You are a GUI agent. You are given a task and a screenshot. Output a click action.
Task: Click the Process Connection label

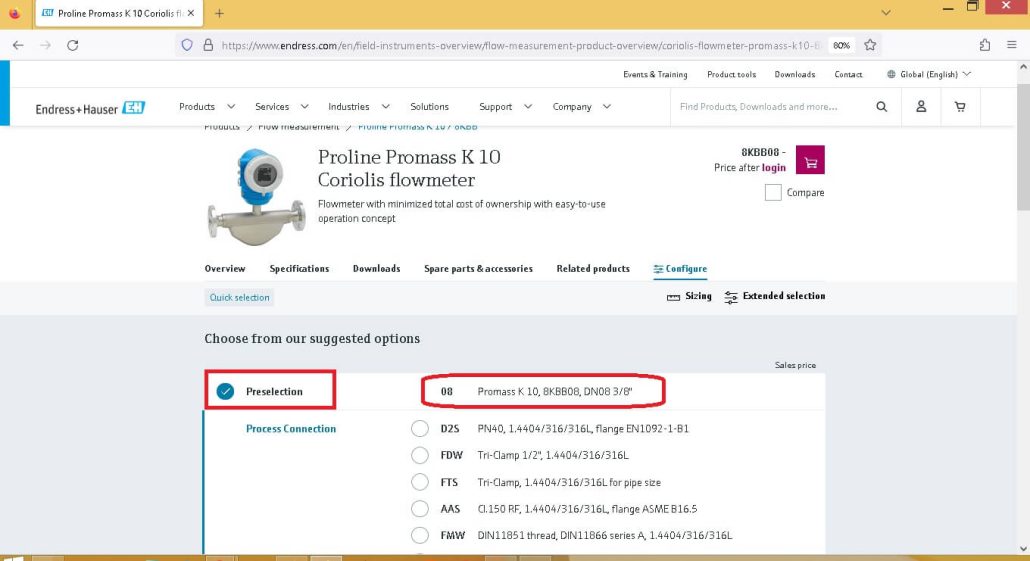point(291,428)
